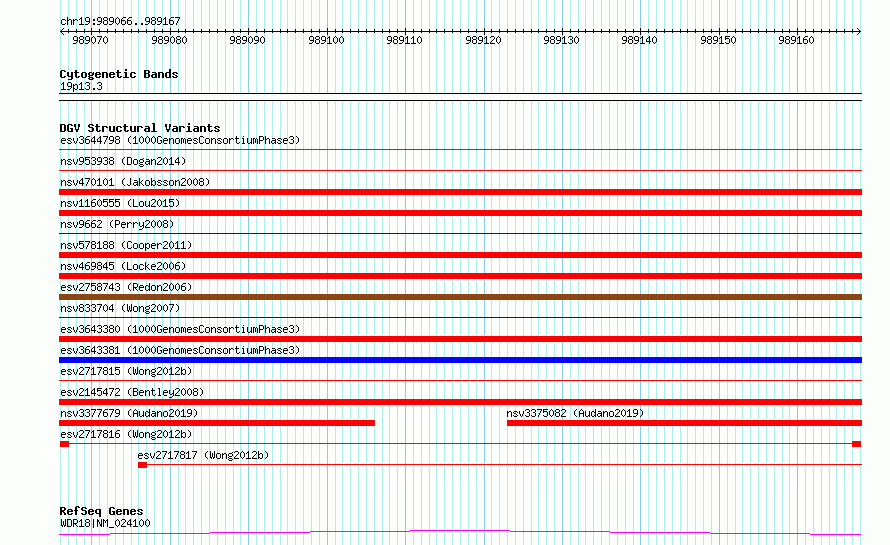
Task: Click the thick blue bar under esv3643381
Action: [460, 360]
